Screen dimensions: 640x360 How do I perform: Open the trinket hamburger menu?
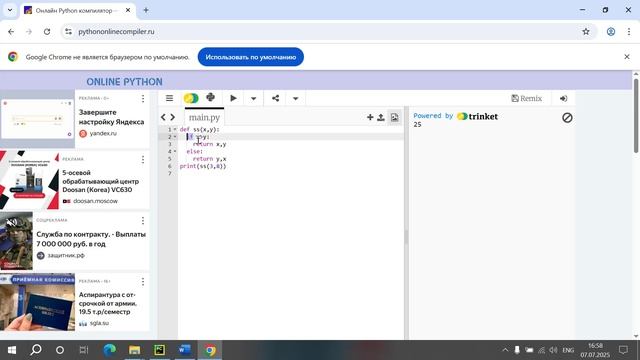169,98
